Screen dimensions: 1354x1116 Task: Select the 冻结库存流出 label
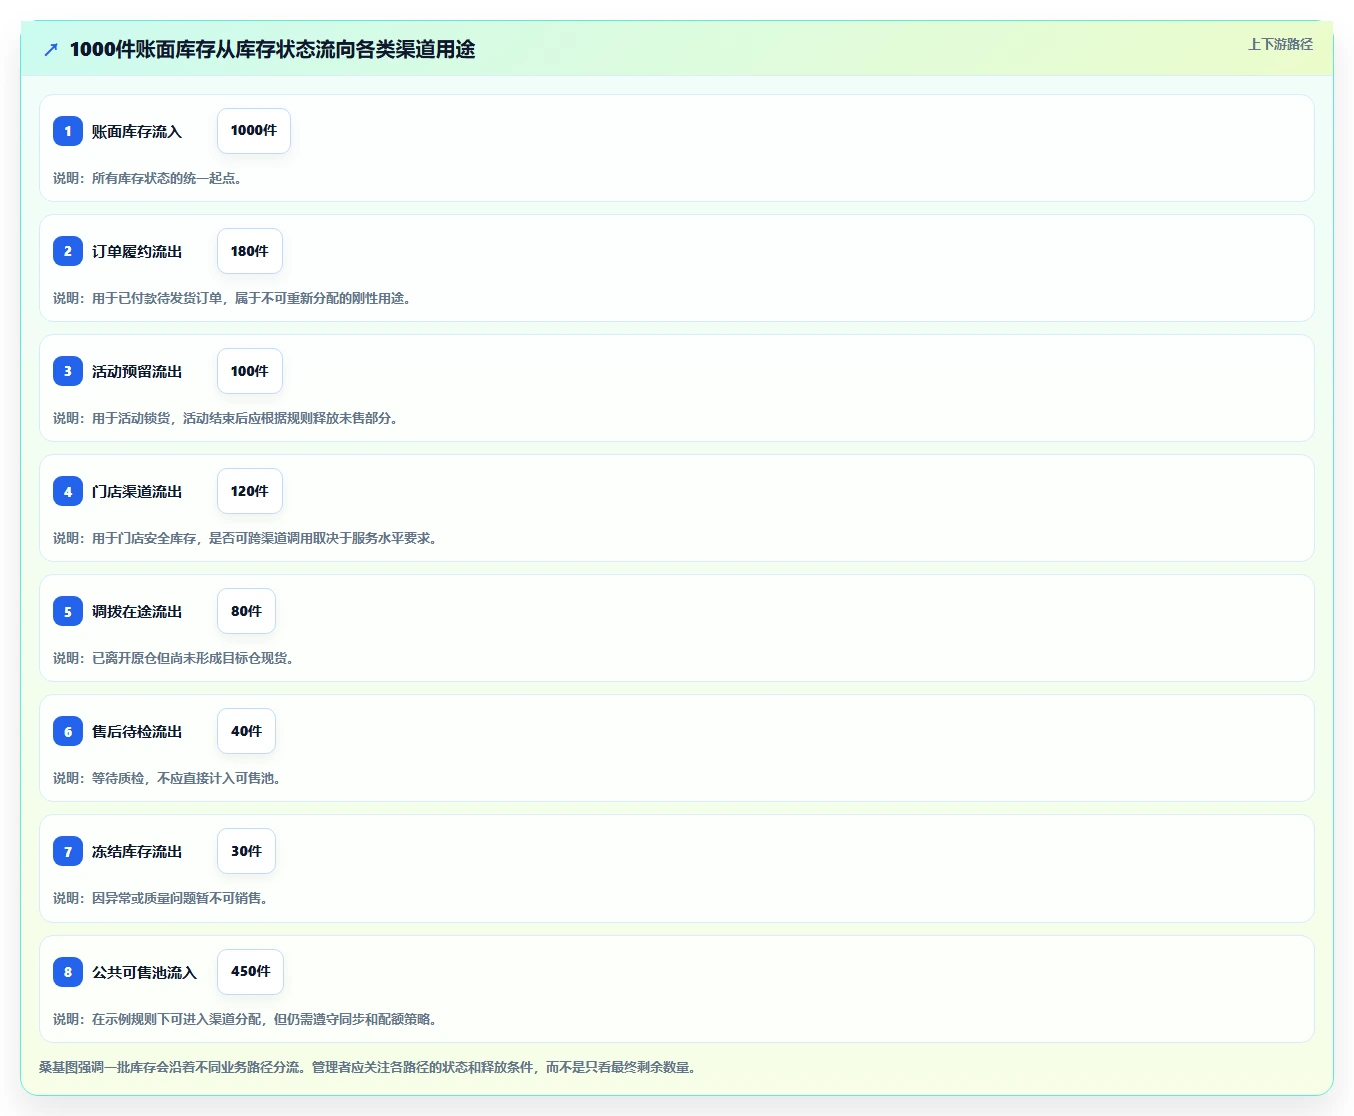(x=137, y=852)
